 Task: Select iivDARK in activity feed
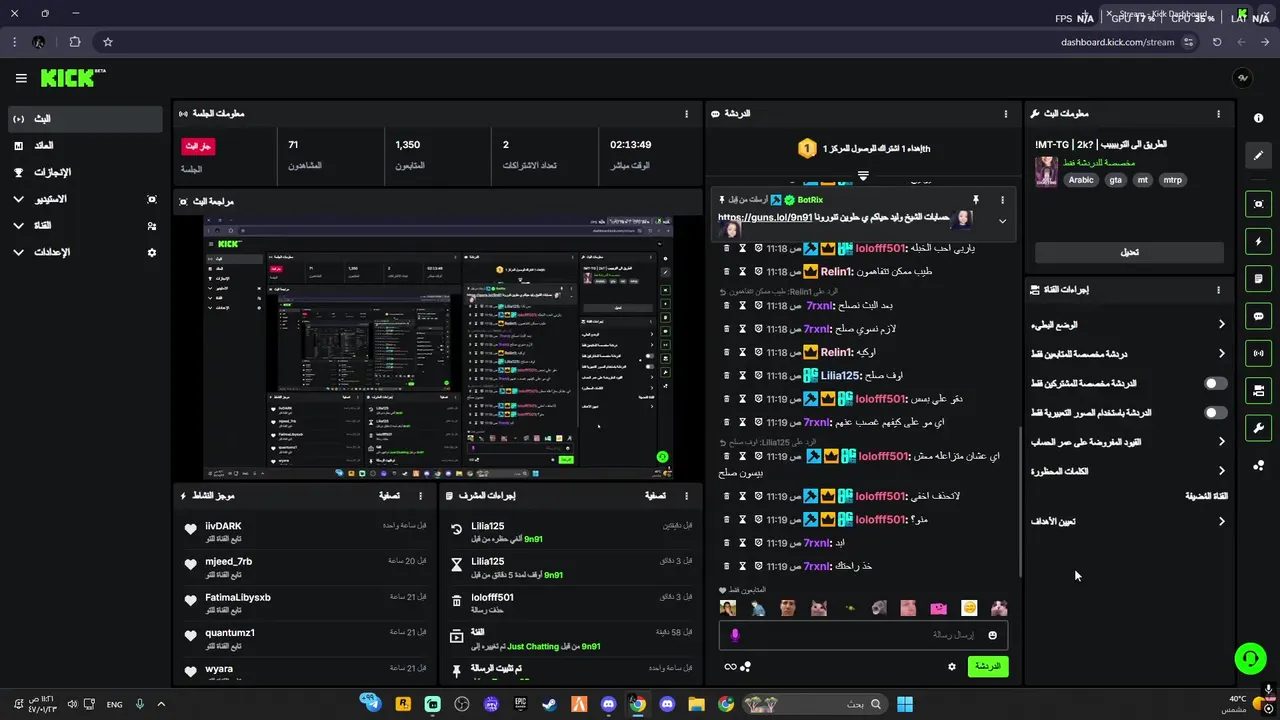pyautogui.click(x=224, y=526)
